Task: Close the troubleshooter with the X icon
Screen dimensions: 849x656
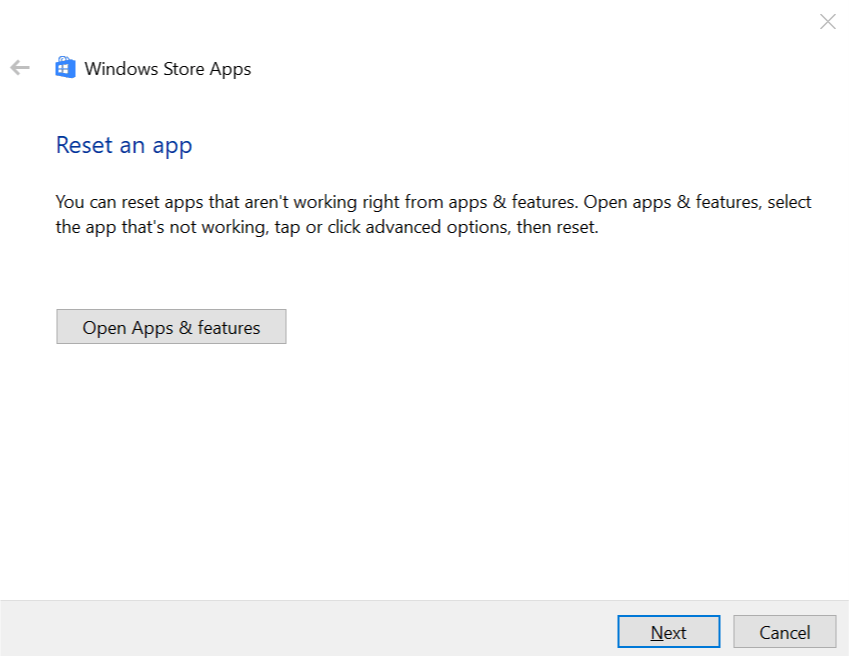Action: [x=827, y=22]
